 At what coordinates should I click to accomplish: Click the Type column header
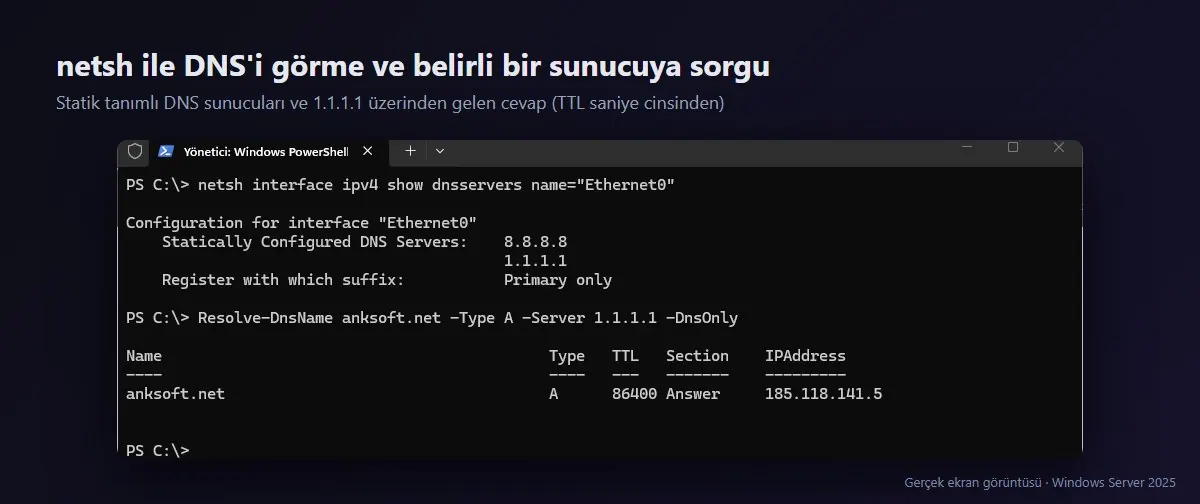(x=567, y=356)
